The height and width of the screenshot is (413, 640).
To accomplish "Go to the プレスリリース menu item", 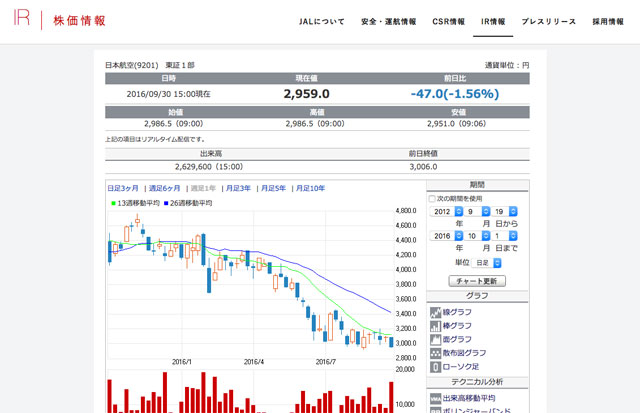I will [x=549, y=21].
